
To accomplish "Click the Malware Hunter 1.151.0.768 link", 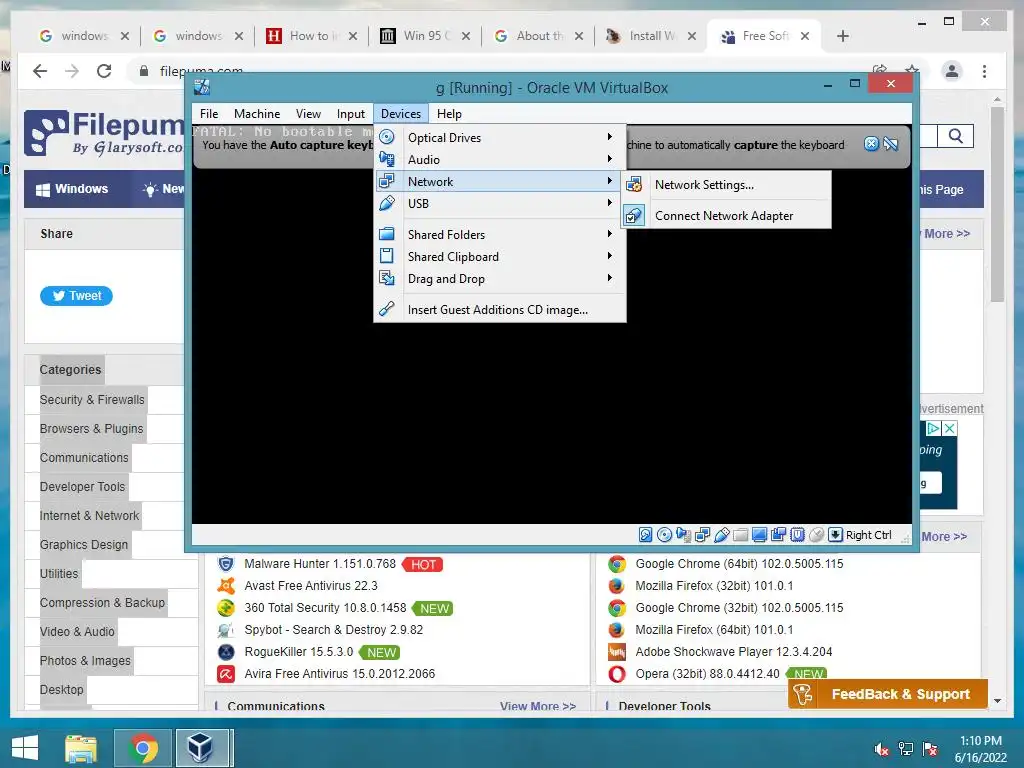I will click(320, 564).
